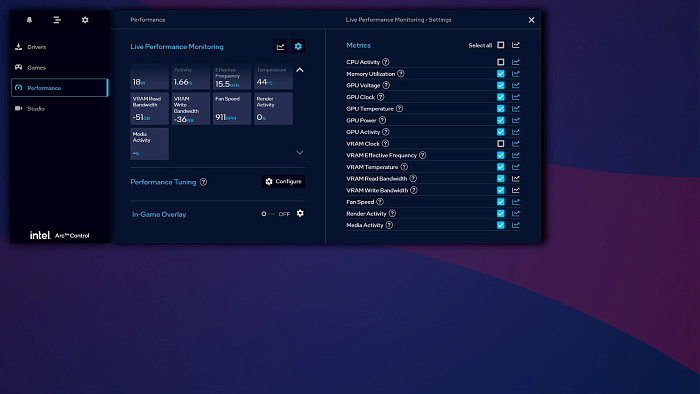Open the list menu icon in sidebar

(x=57, y=20)
